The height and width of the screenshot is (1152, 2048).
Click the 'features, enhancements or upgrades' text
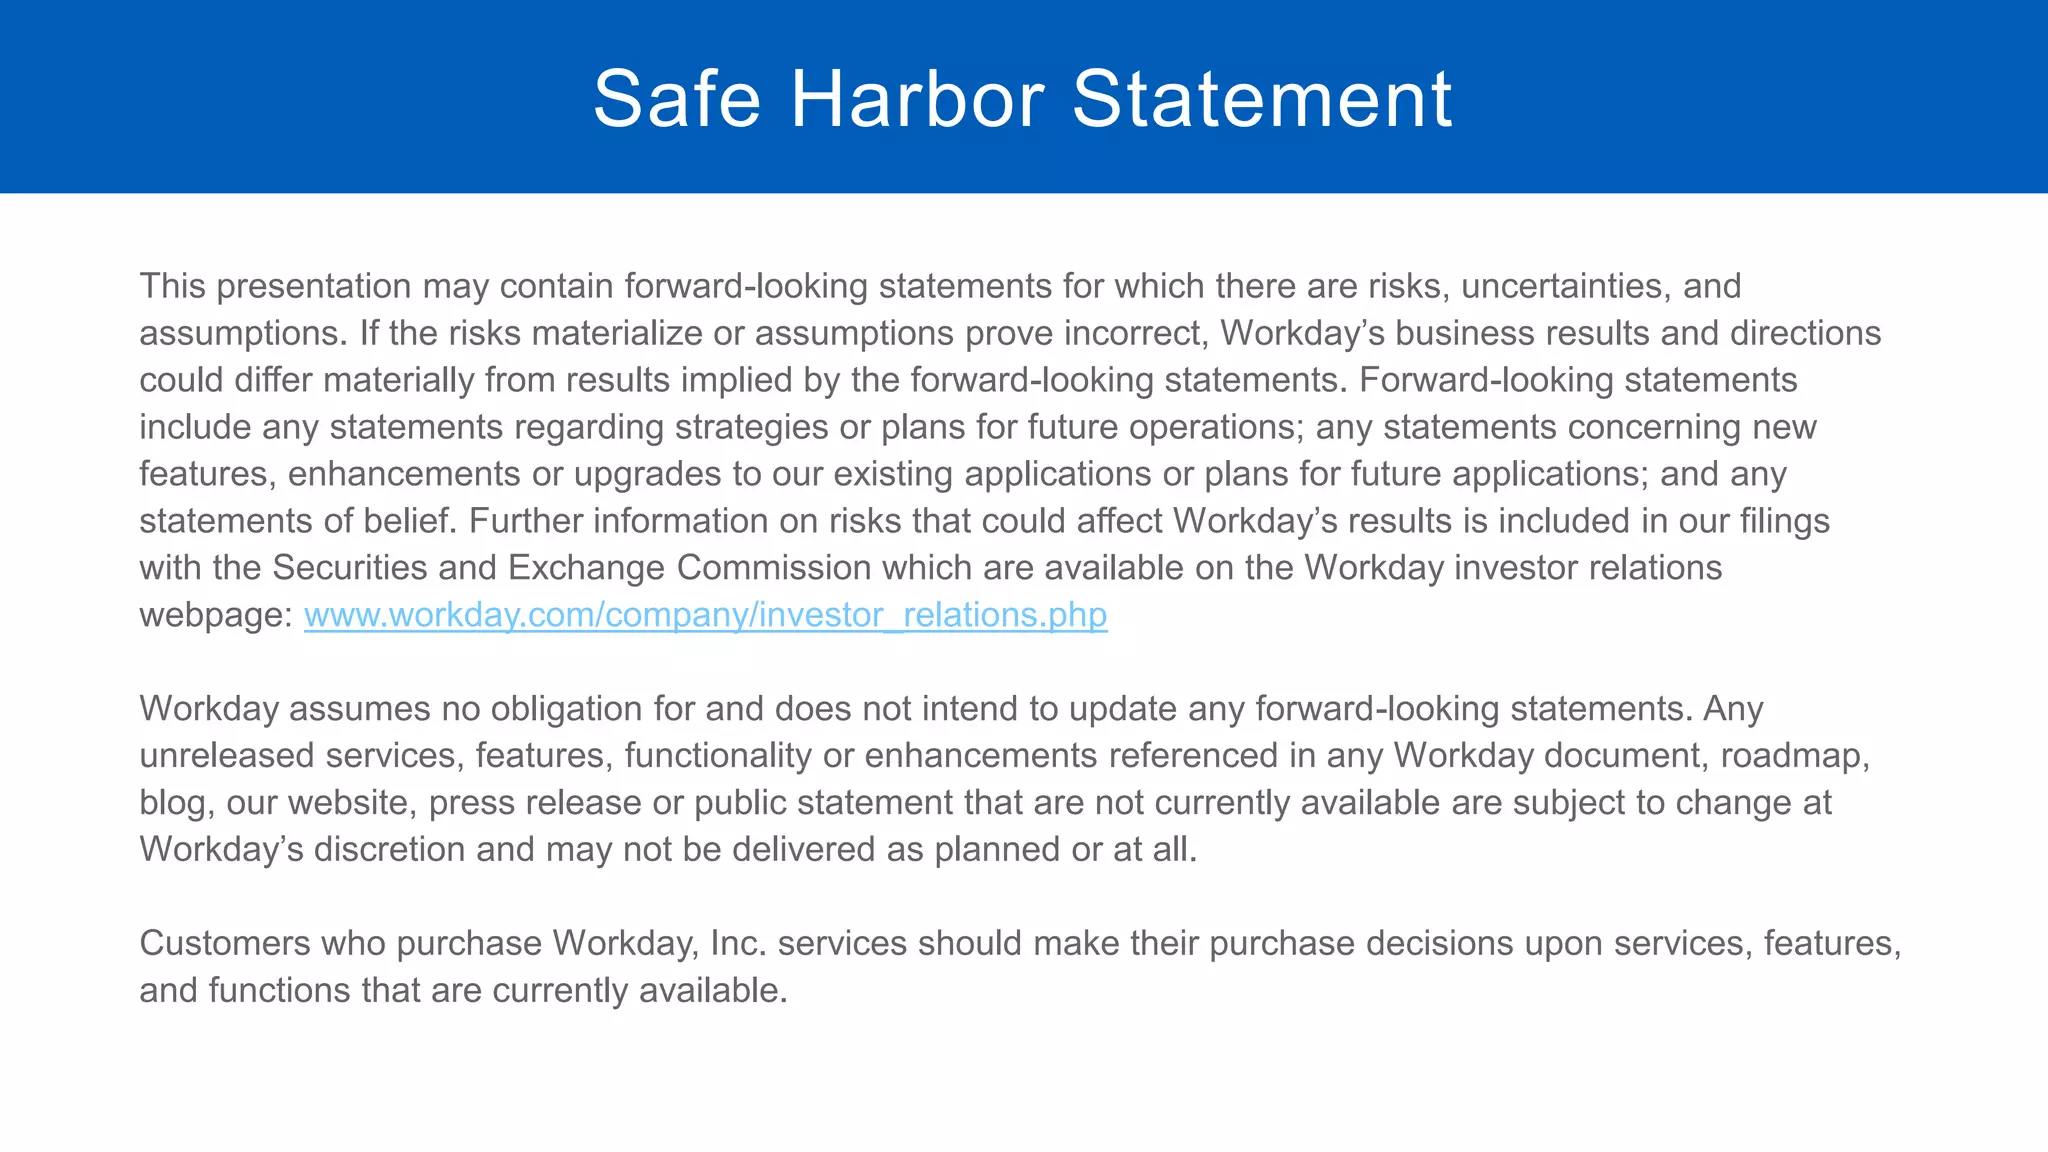[x=429, y=474]
